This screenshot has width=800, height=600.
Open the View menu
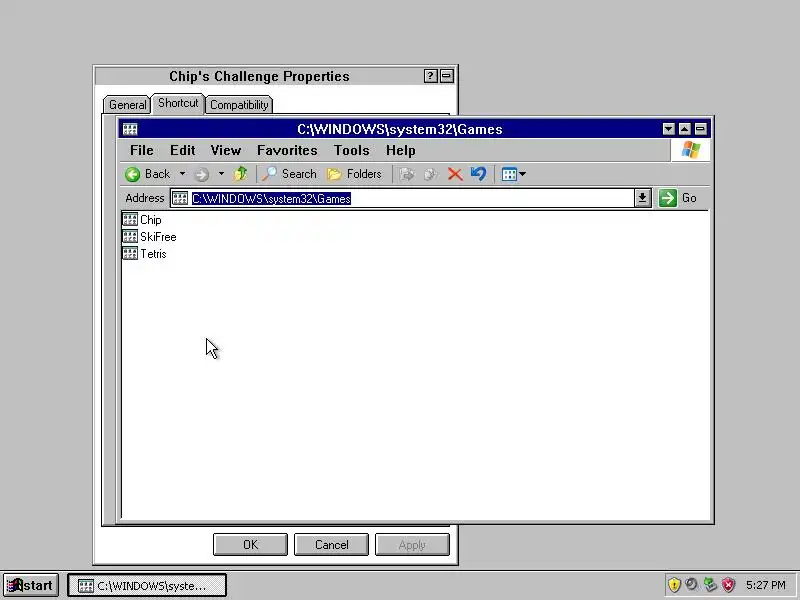(x=226, y=151)
